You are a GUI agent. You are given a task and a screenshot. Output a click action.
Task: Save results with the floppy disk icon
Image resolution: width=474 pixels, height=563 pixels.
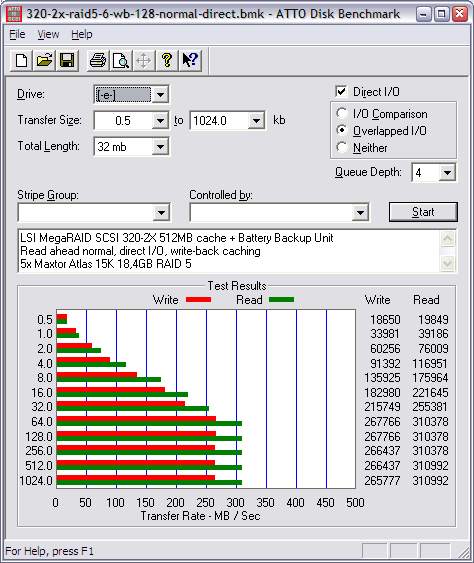point(68,60)
